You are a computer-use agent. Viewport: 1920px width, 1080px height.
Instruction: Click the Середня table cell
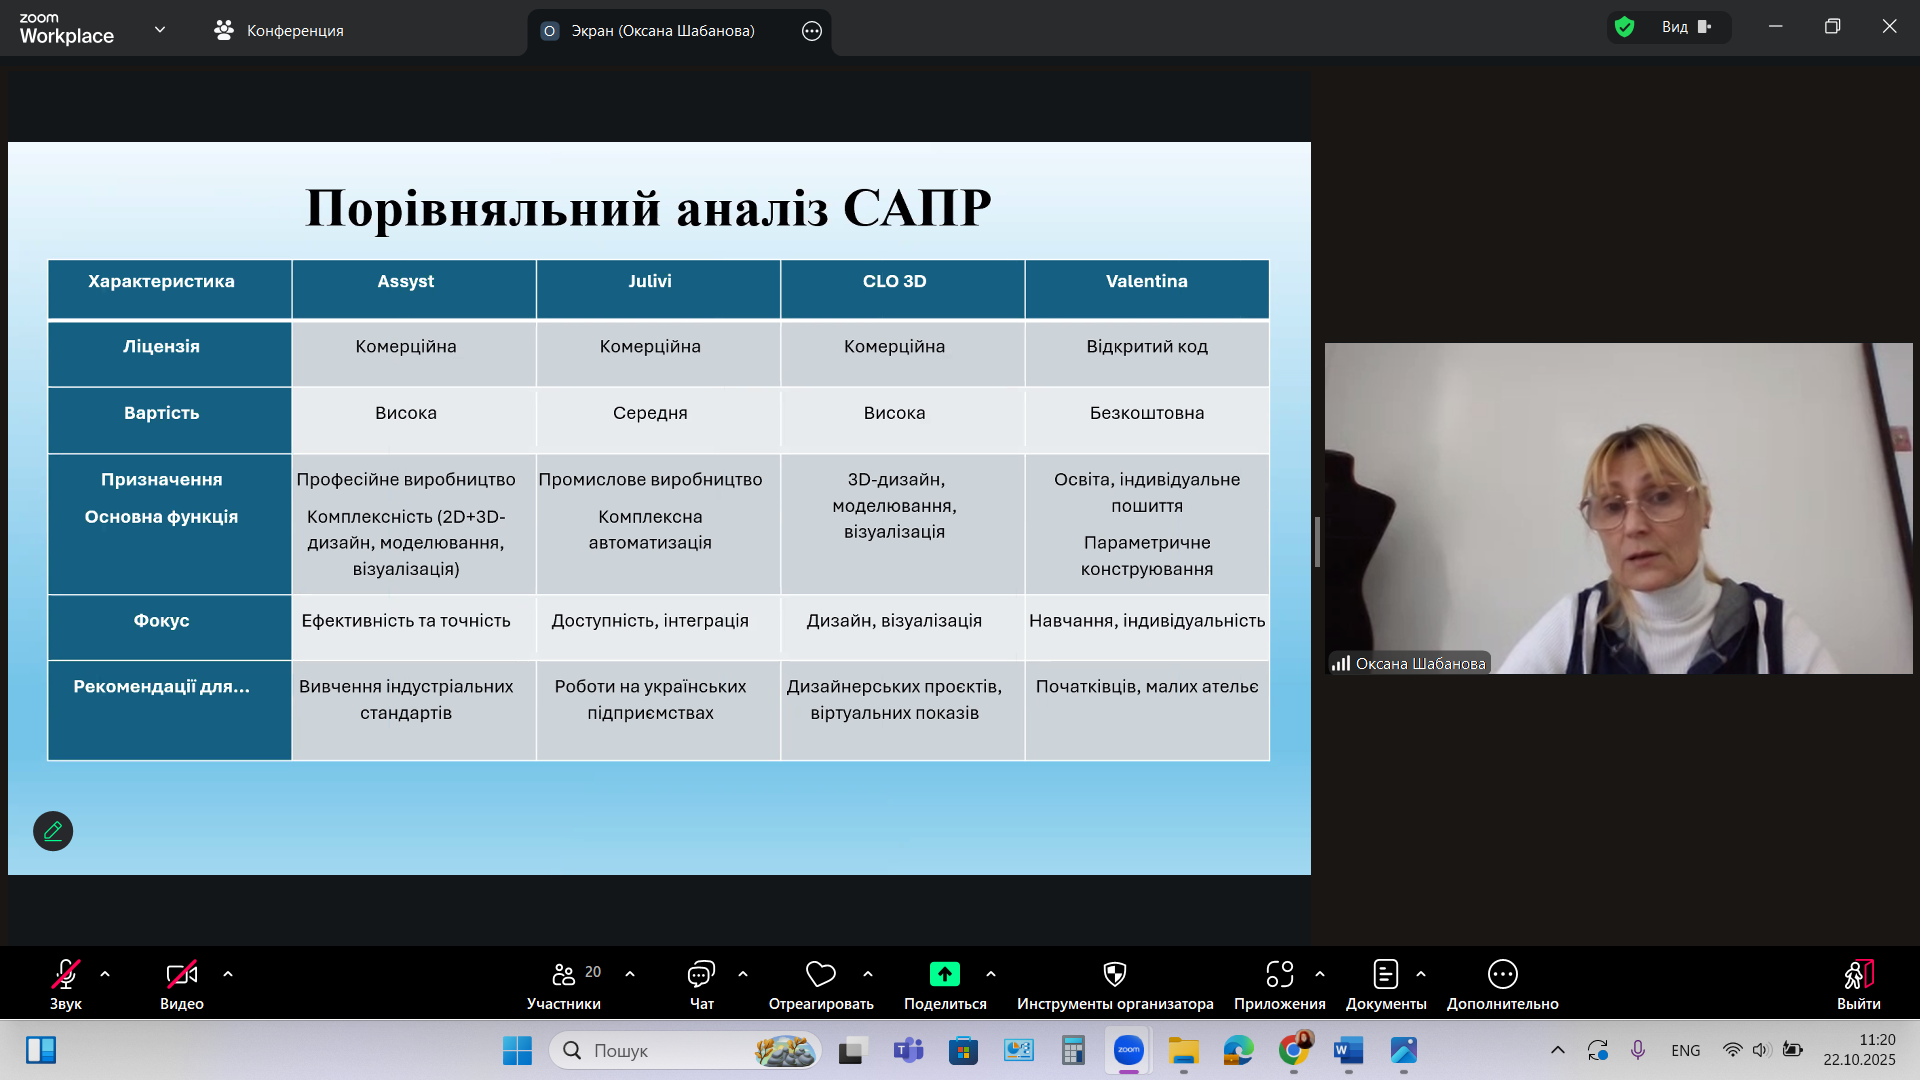coord(658,420)
